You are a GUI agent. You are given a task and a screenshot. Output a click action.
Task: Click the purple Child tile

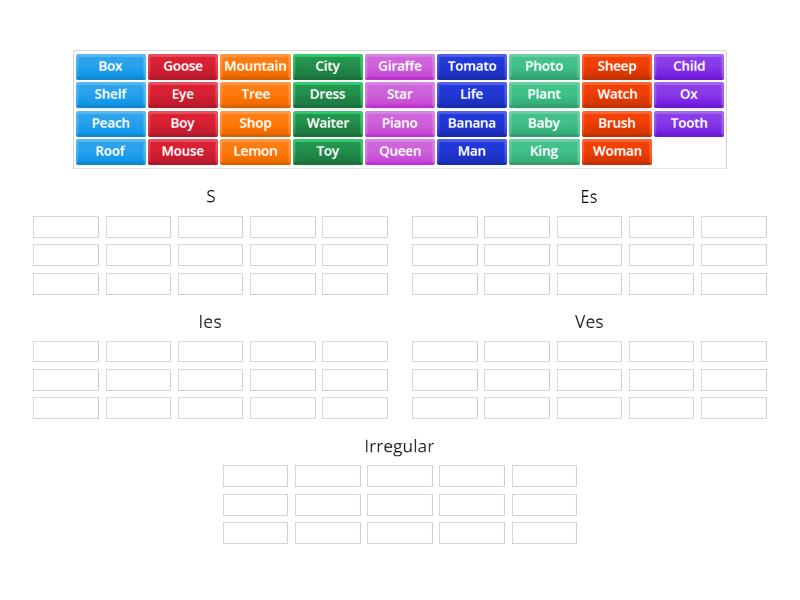689,67
